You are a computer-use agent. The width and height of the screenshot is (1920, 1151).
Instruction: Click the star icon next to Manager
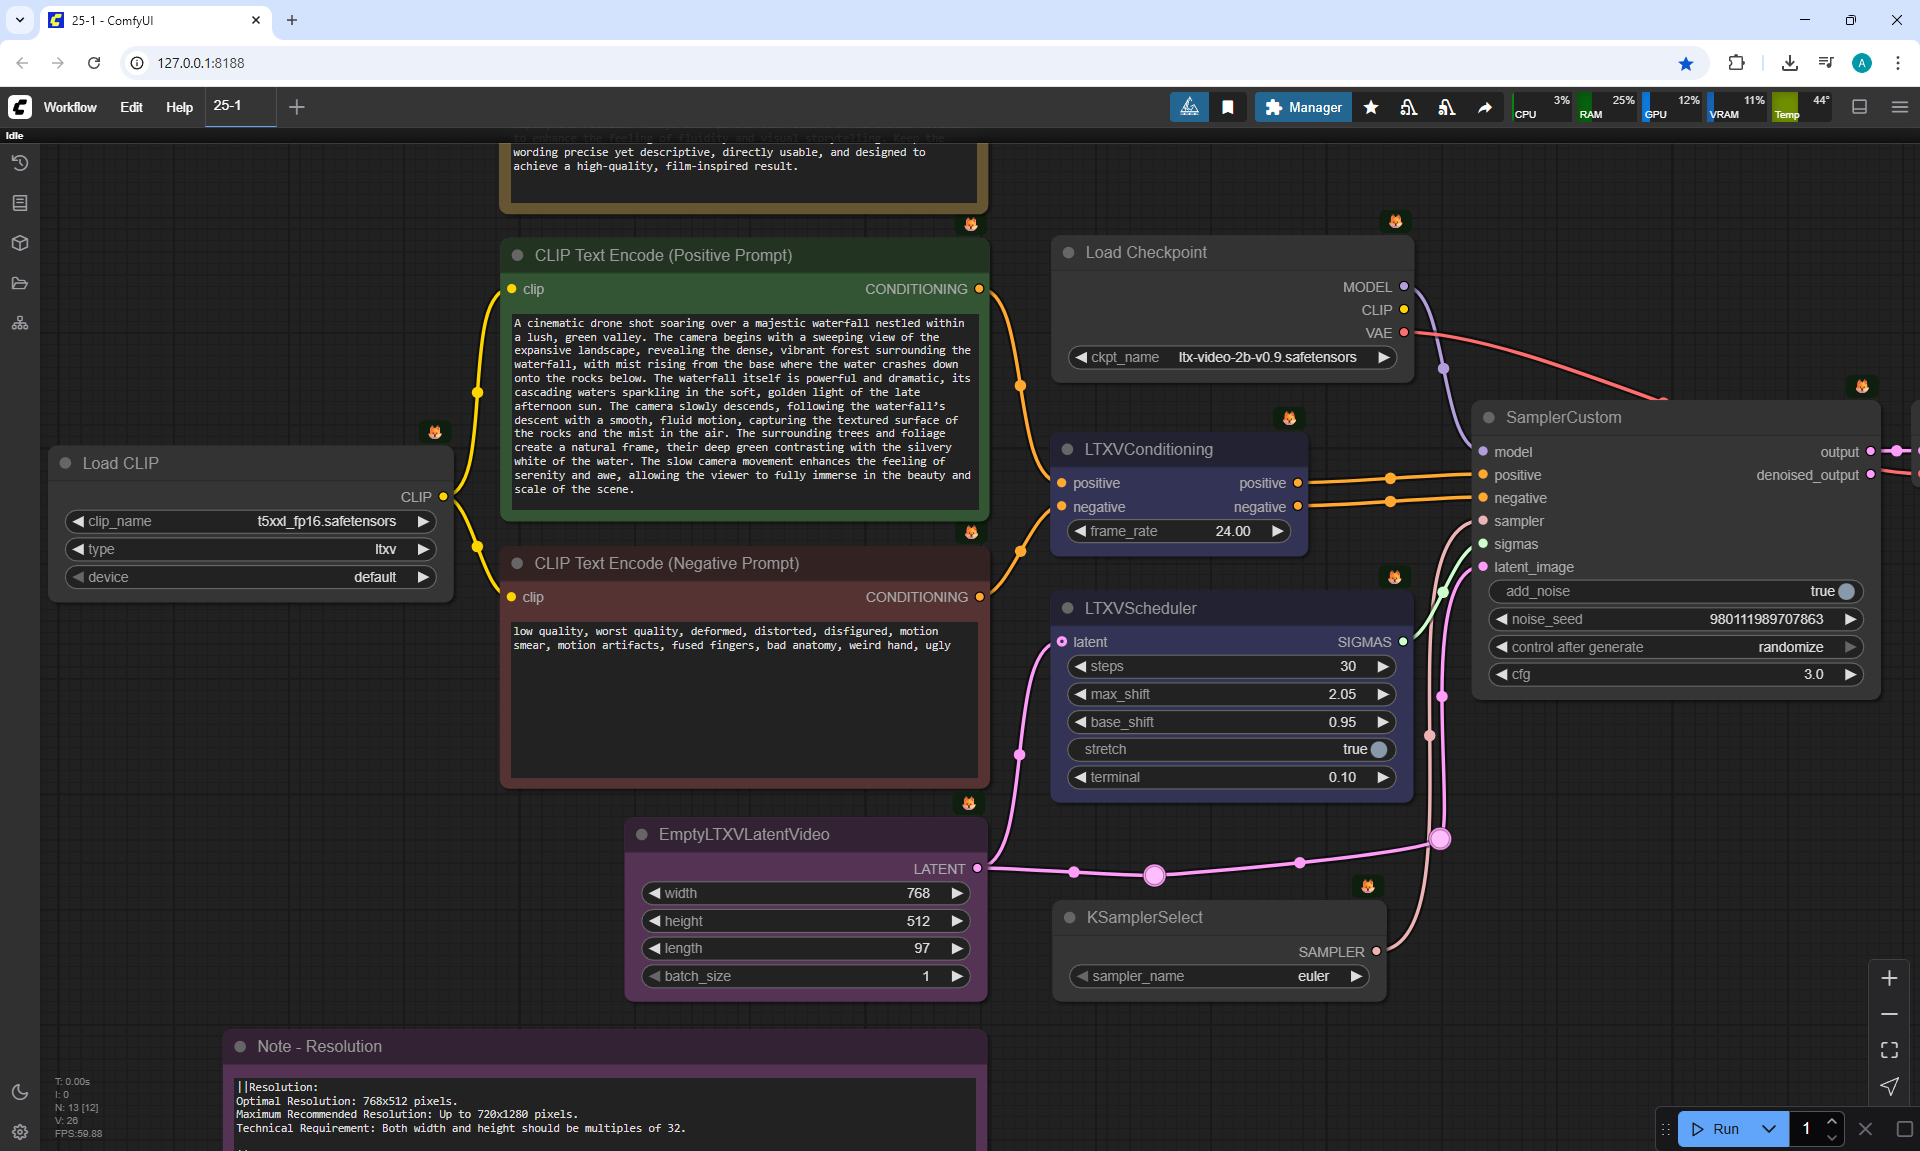pyautogui.click(x=1371, y=107)
